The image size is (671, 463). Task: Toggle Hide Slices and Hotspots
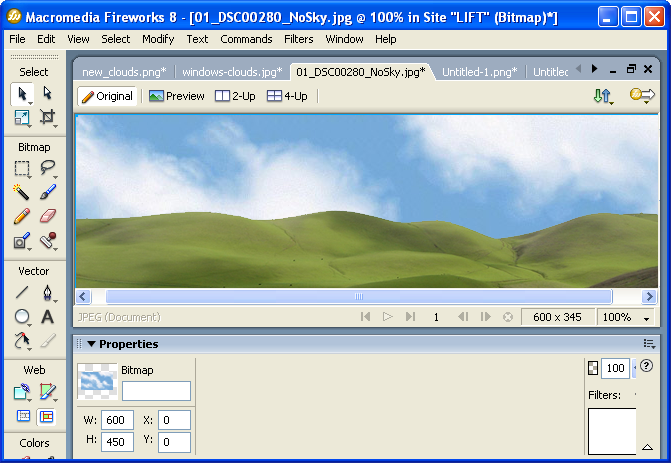tap(22, 416)
